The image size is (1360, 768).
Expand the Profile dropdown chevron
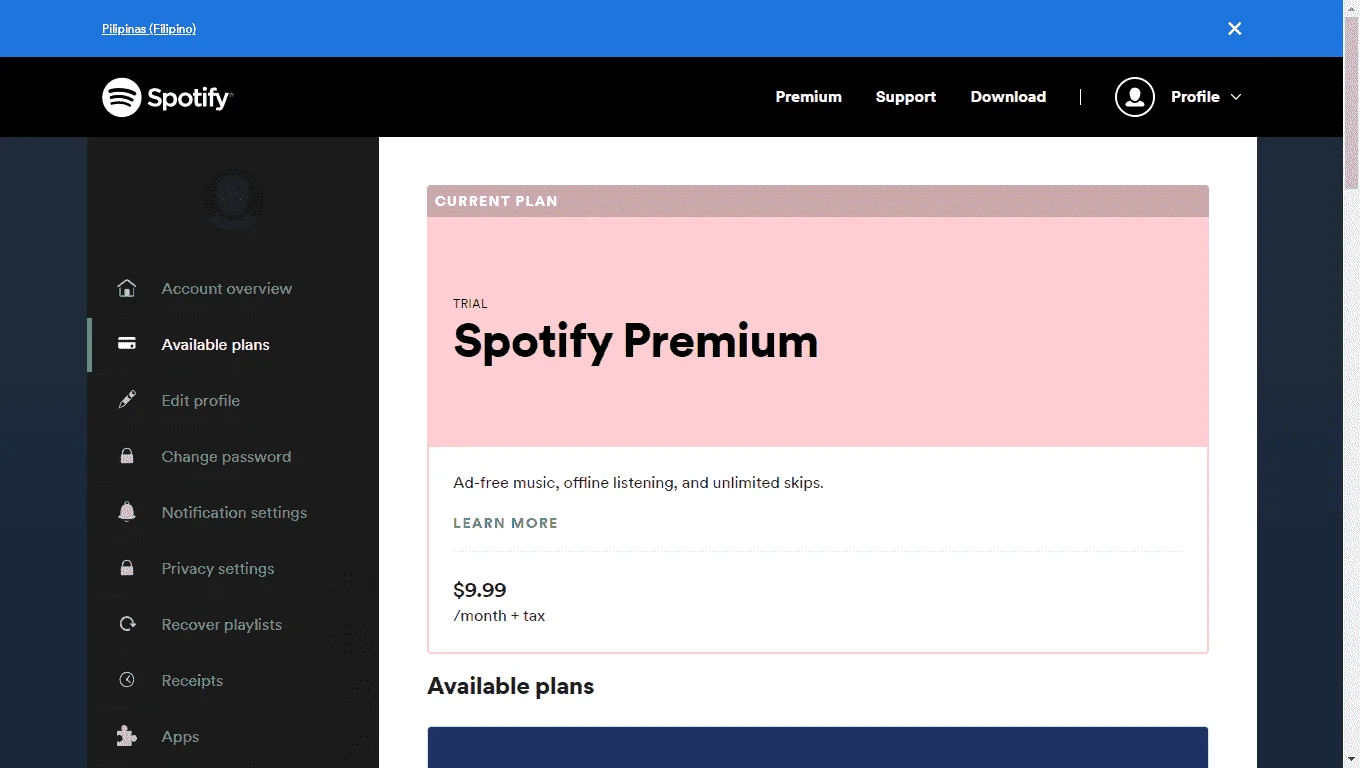1236,97
